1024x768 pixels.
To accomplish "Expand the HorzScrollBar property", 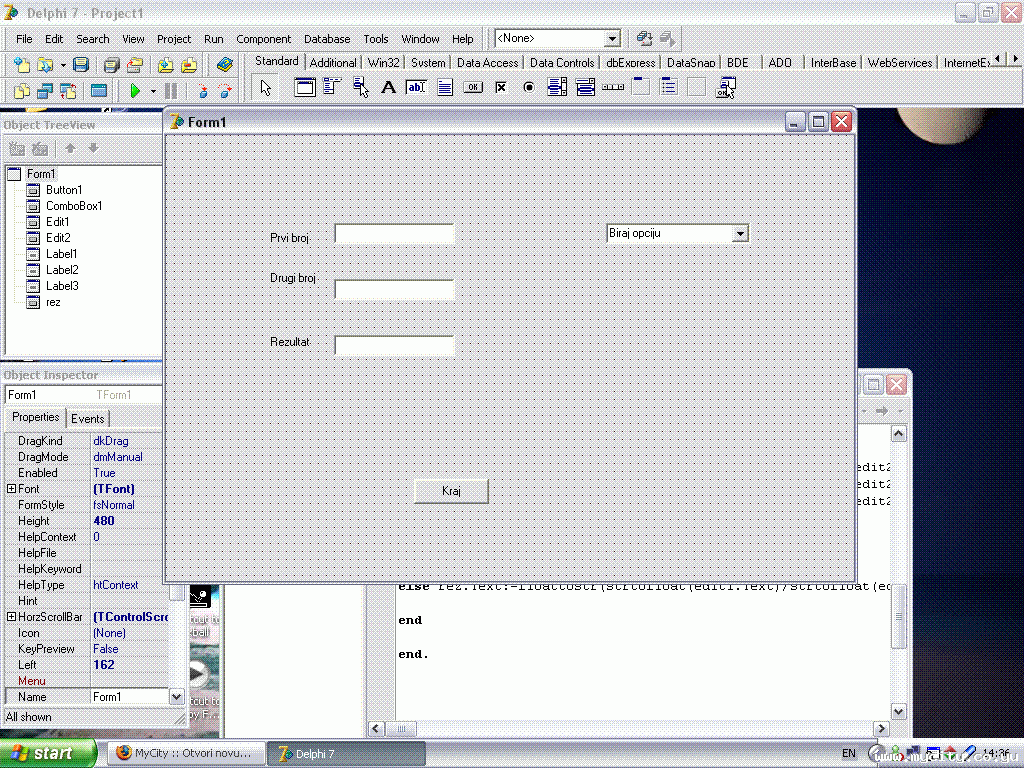I will tap(11, 616).
